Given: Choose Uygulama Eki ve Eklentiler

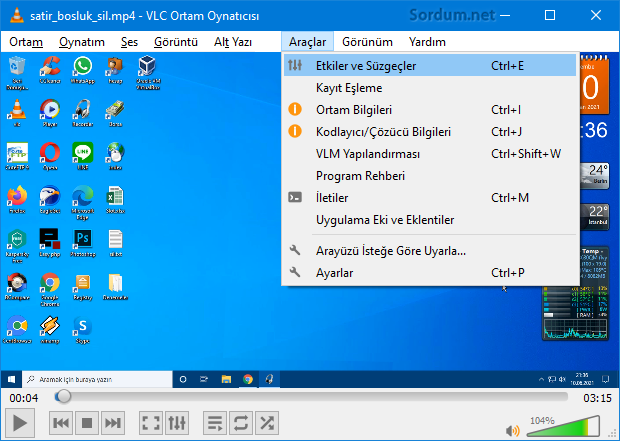Looking at the screenshot, I should (x=430, y=220).
